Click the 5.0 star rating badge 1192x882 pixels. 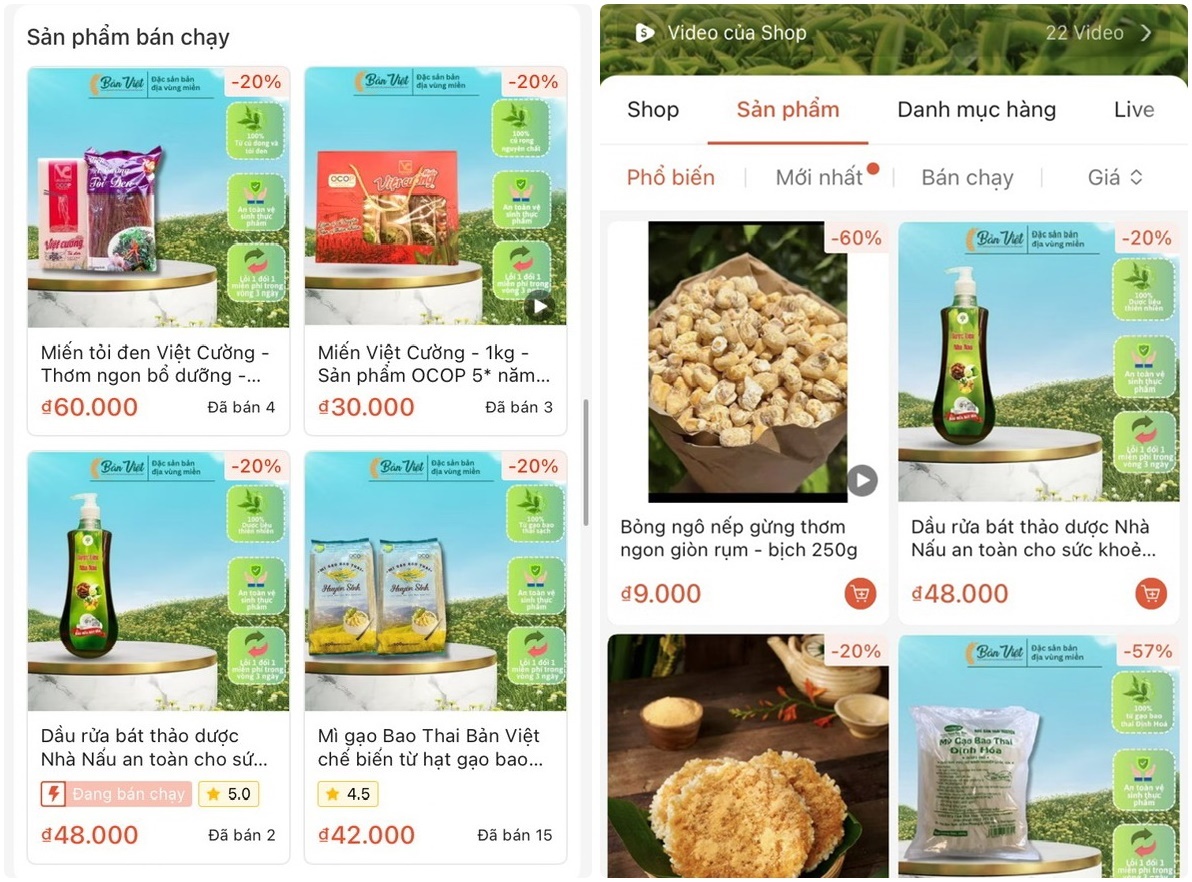point(229,794)
